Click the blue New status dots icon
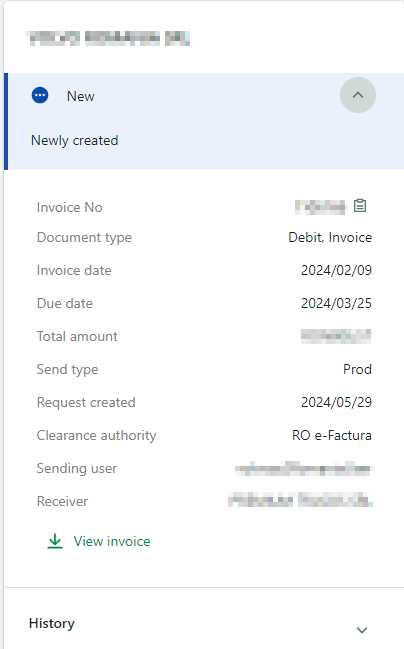Viewport: 404px width, 649px height. [x=40, y=96]
